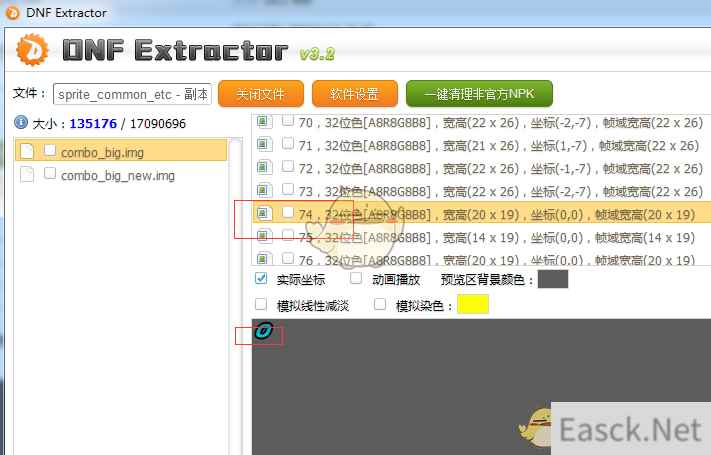Screen dimensions: 711x455
Task: Uncheck the 实际坐标 option
Action: [261, 278]
